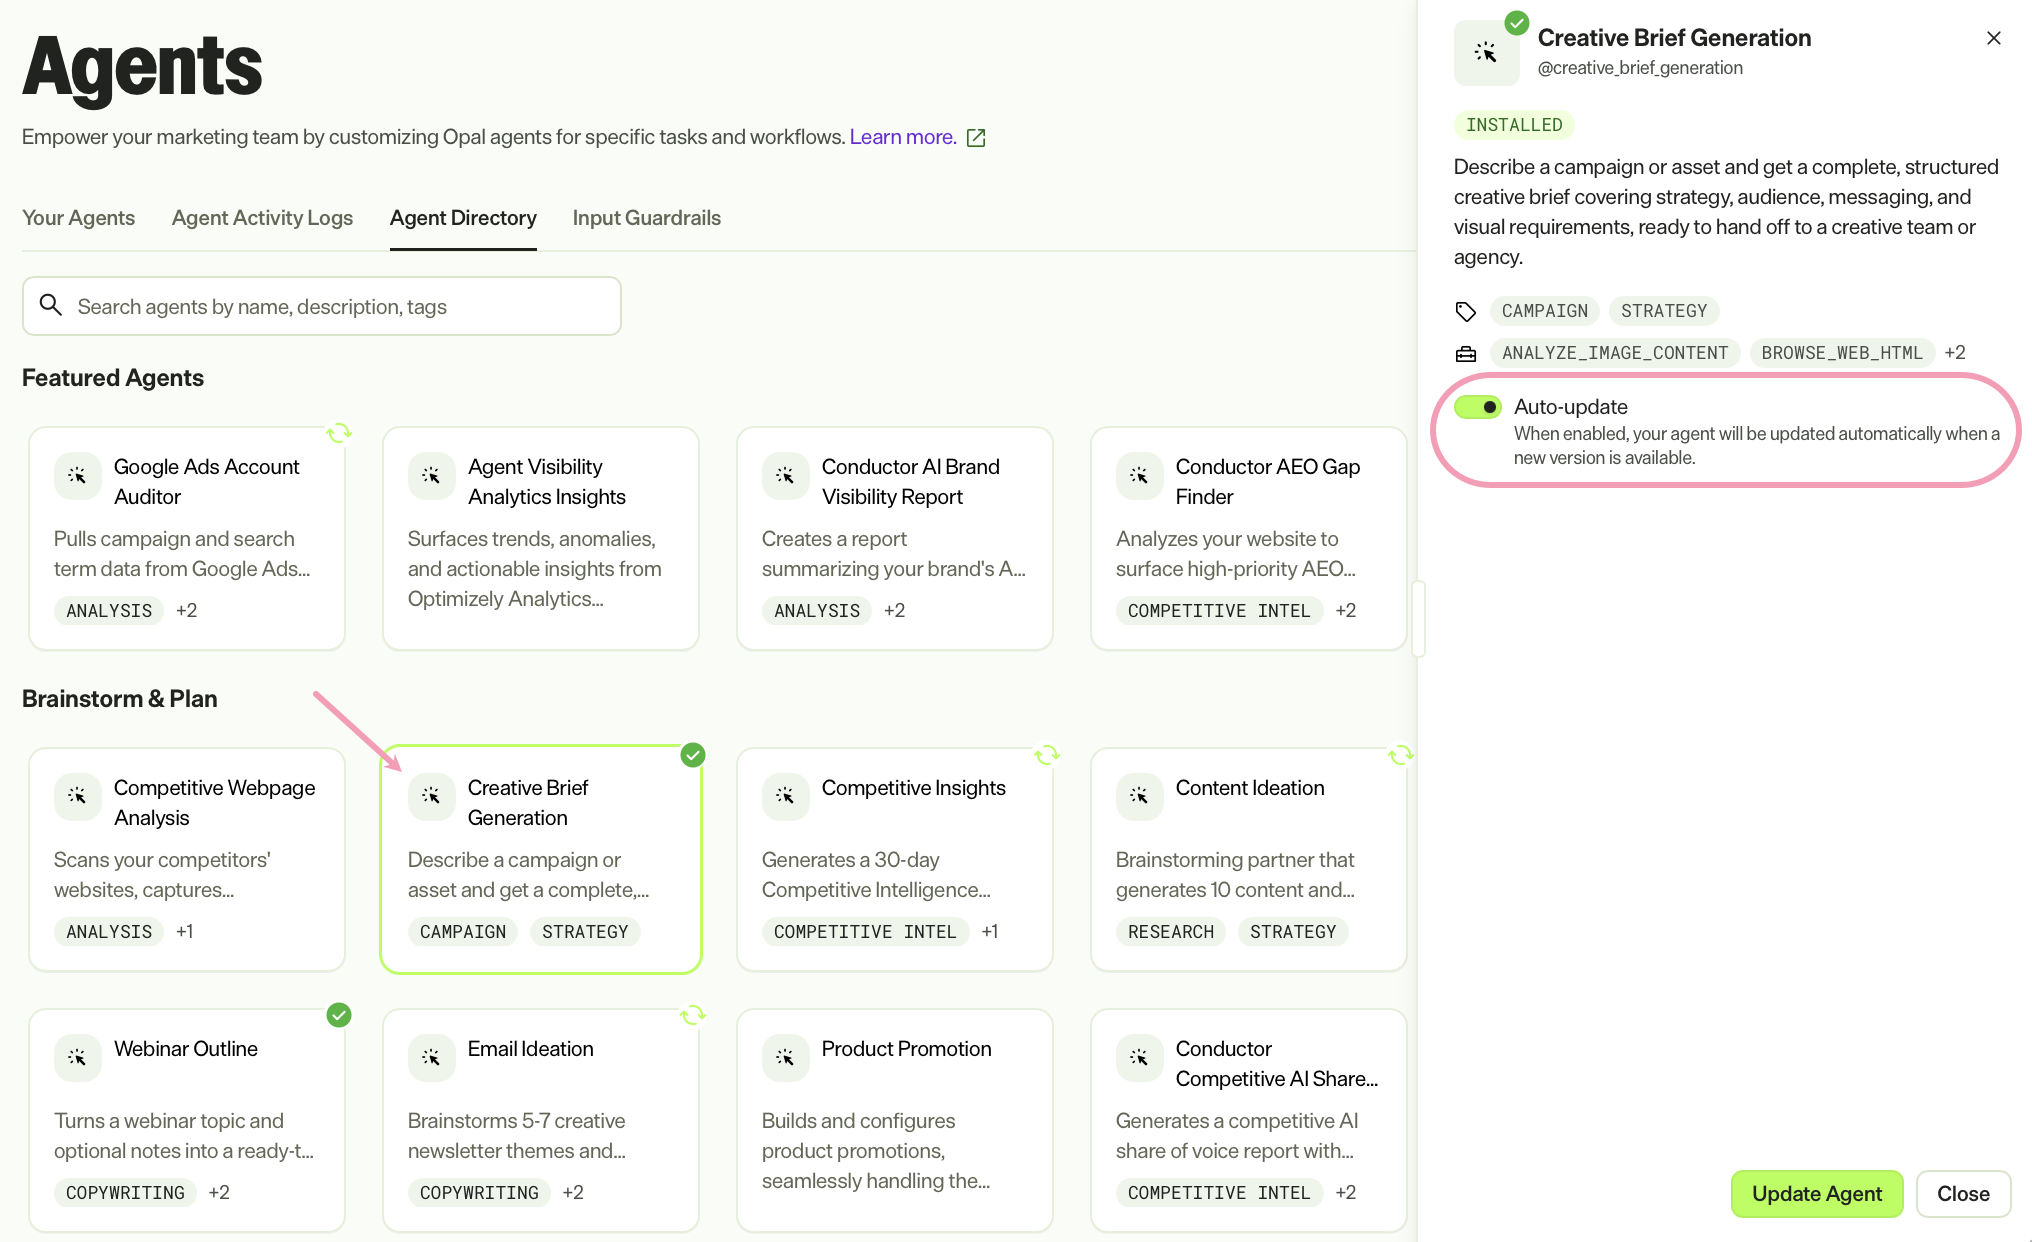Click the update-available icon on Competitive Insights card

point(1047,755)
